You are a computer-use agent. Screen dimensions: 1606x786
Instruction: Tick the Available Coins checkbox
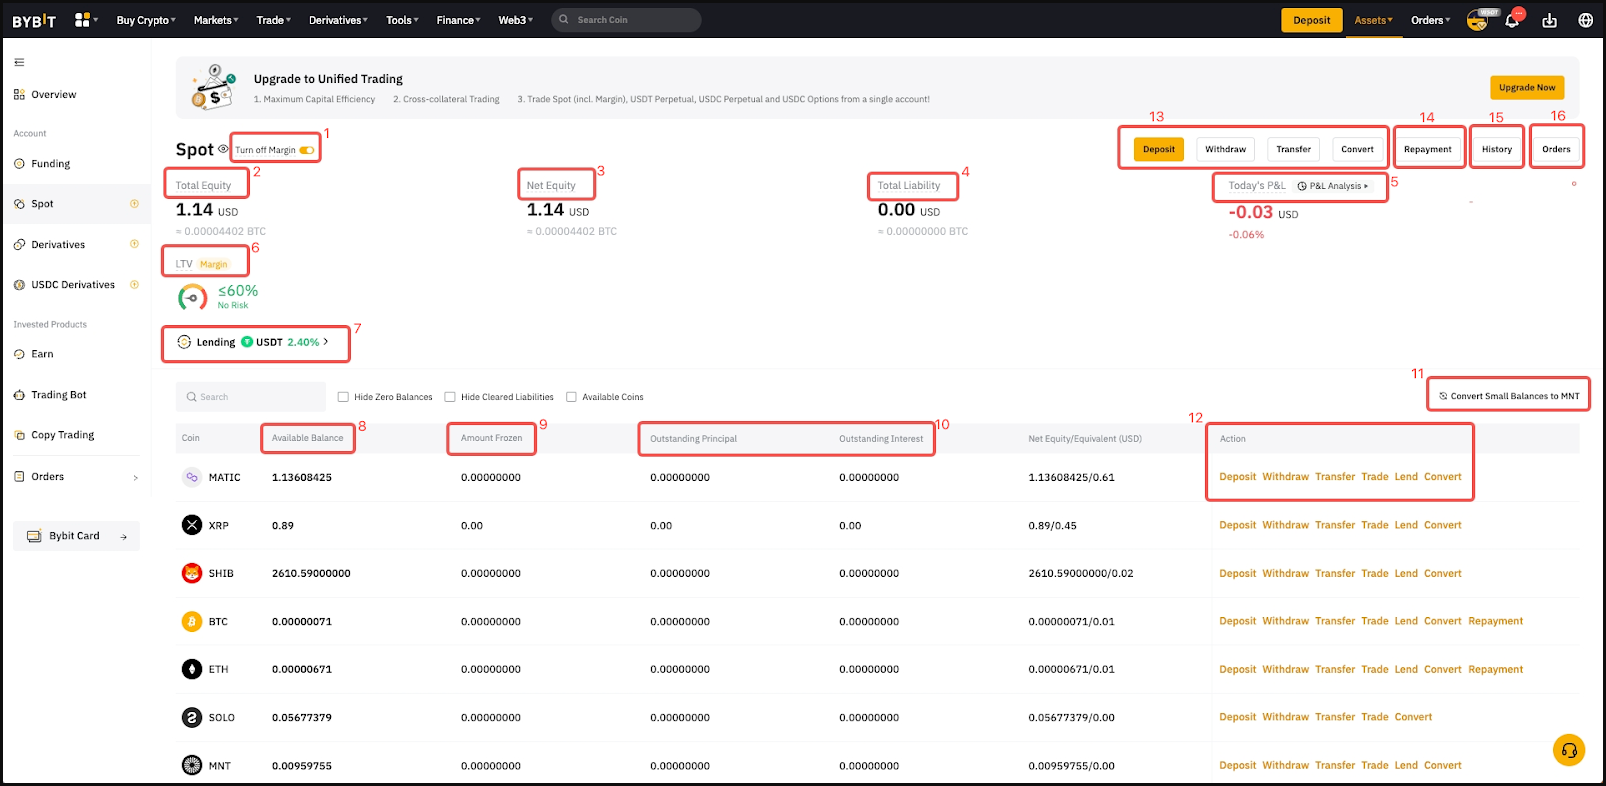572,397
